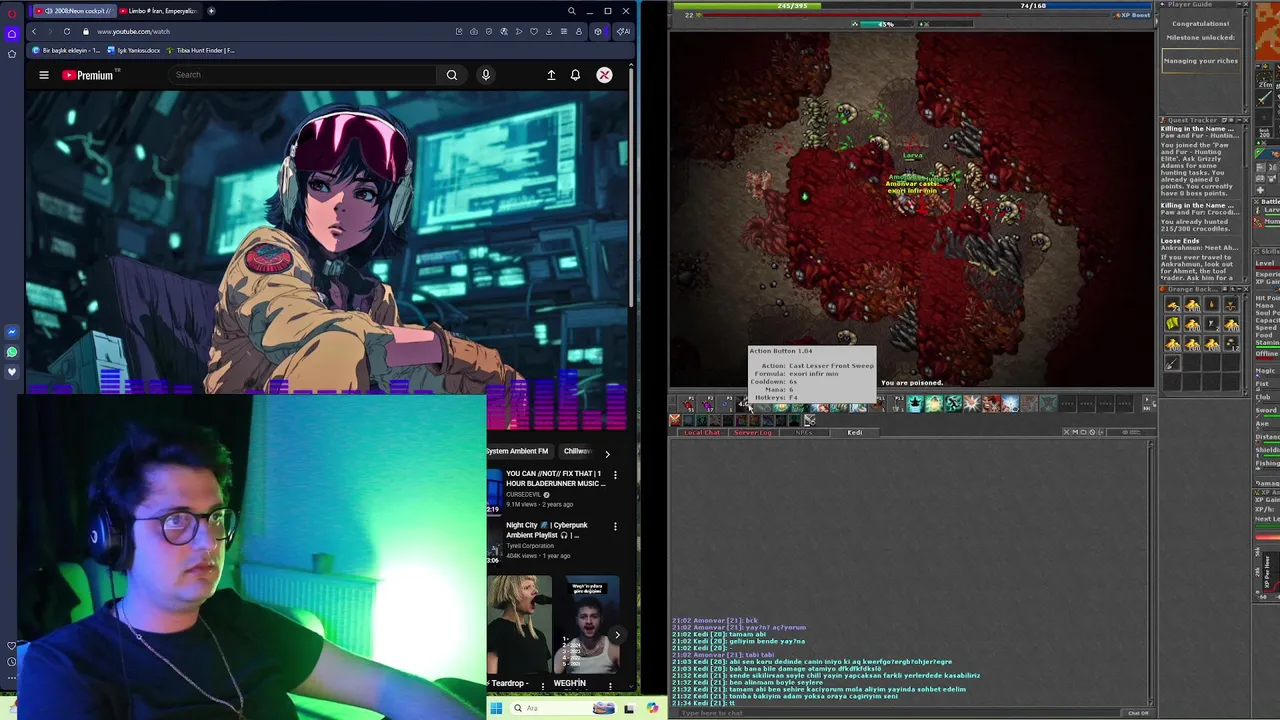Show more Shorts with the next arrow
This screenshot has height=720, width=1280.
617,634
